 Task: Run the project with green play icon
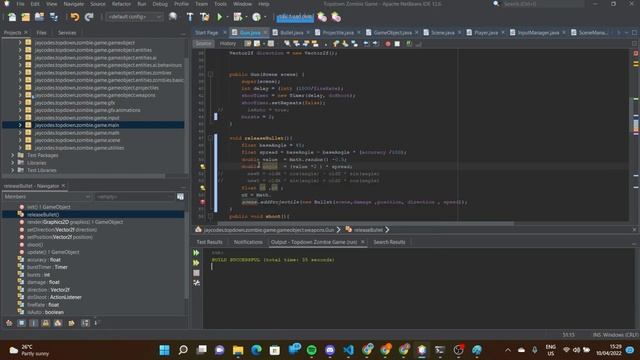click(220, 17)
